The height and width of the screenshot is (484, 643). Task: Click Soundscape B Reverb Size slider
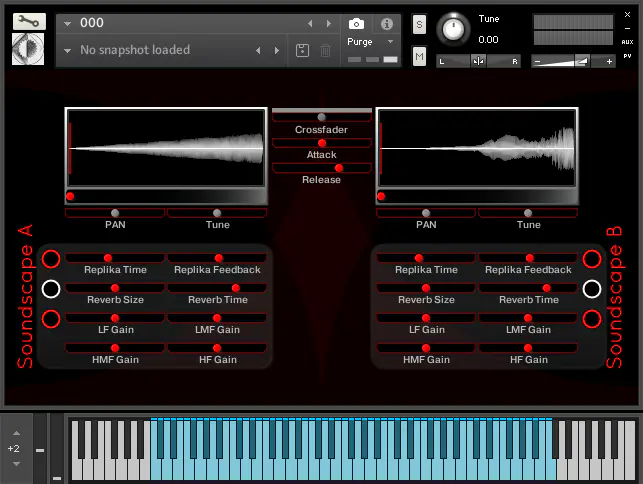[x=426, y=288]
